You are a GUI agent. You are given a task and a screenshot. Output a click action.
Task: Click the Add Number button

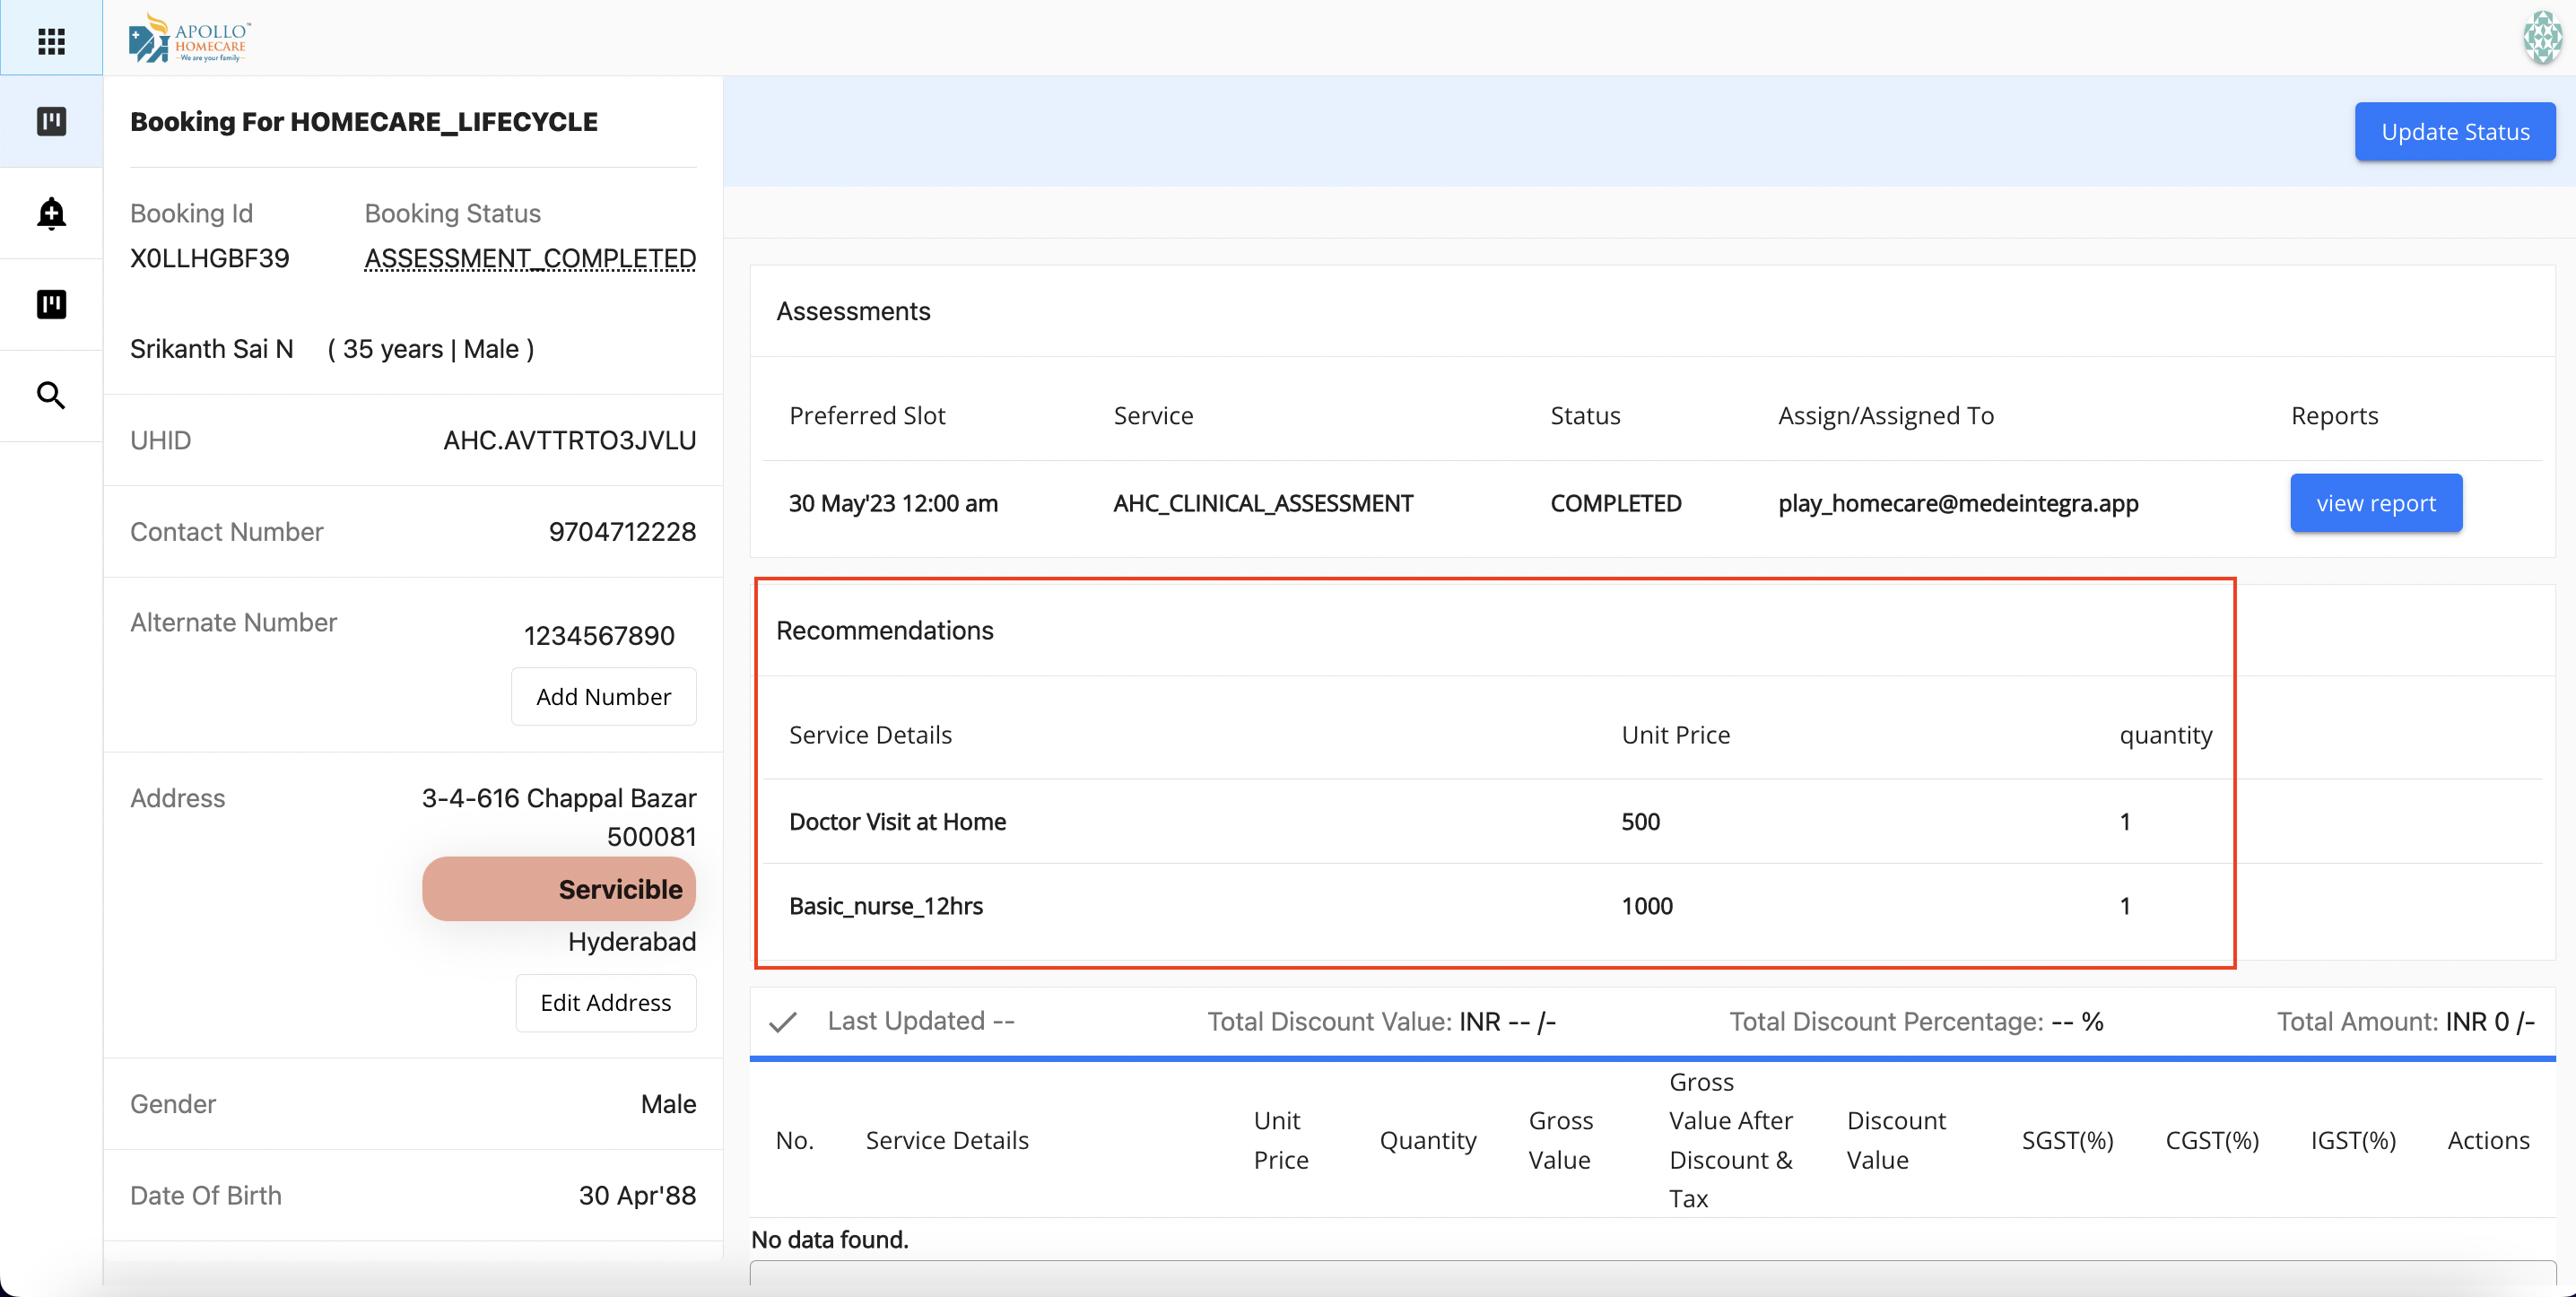click(603, 696)
